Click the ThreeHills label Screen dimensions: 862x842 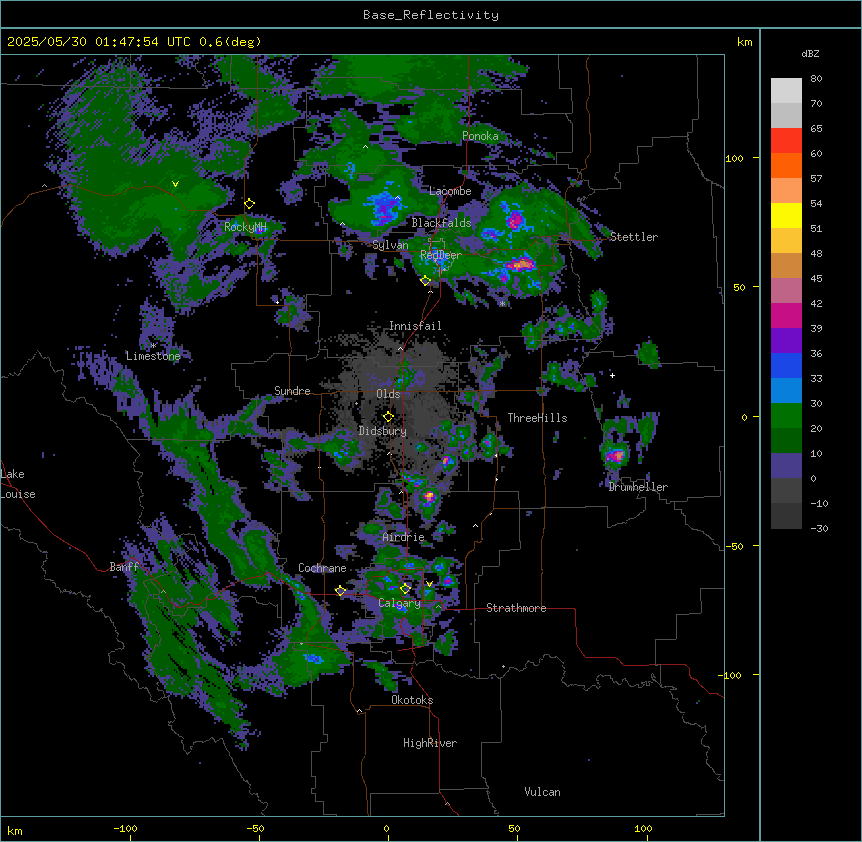point(537,418)
